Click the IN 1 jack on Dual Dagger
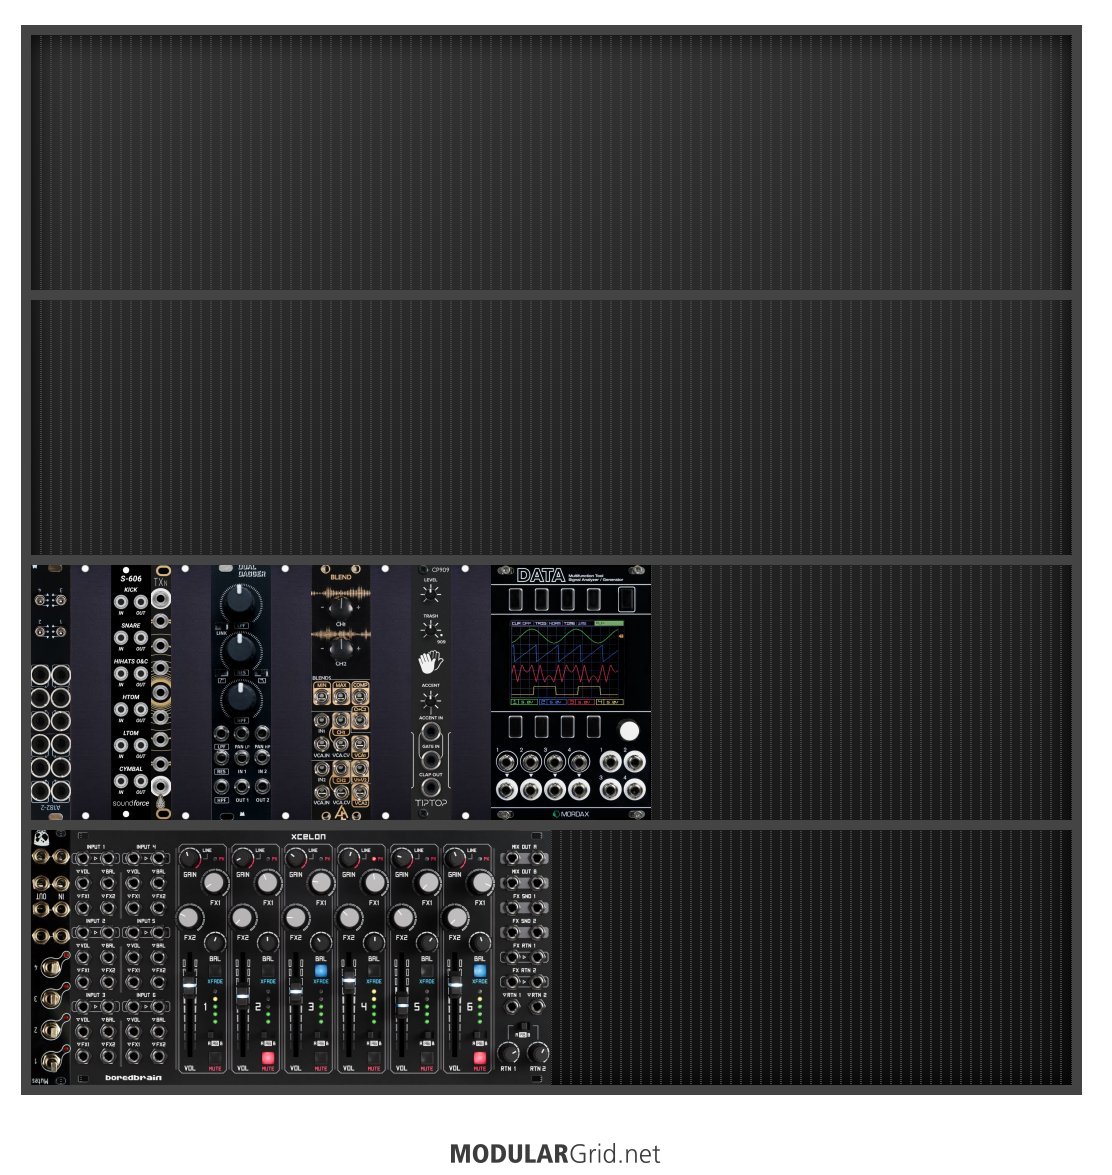 (x=242, y=758)
